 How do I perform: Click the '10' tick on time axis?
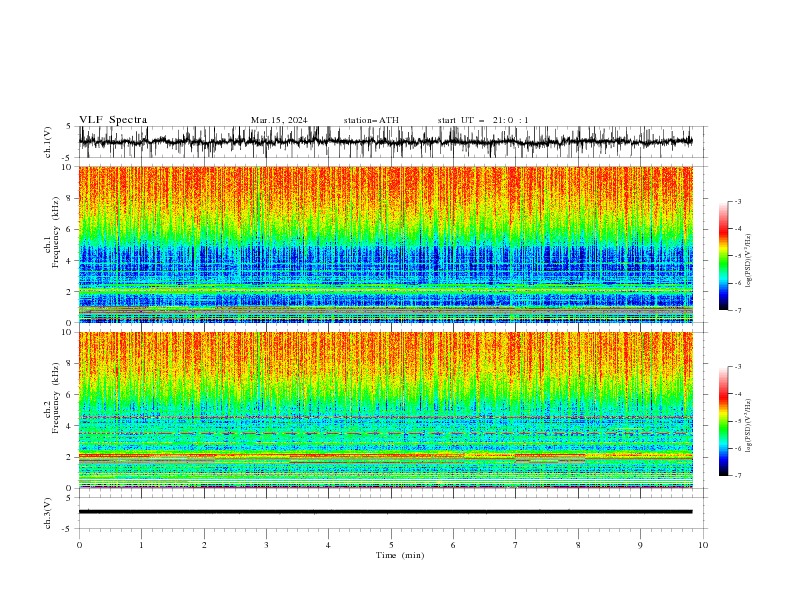pyautogui.click(x=703, y=545)
